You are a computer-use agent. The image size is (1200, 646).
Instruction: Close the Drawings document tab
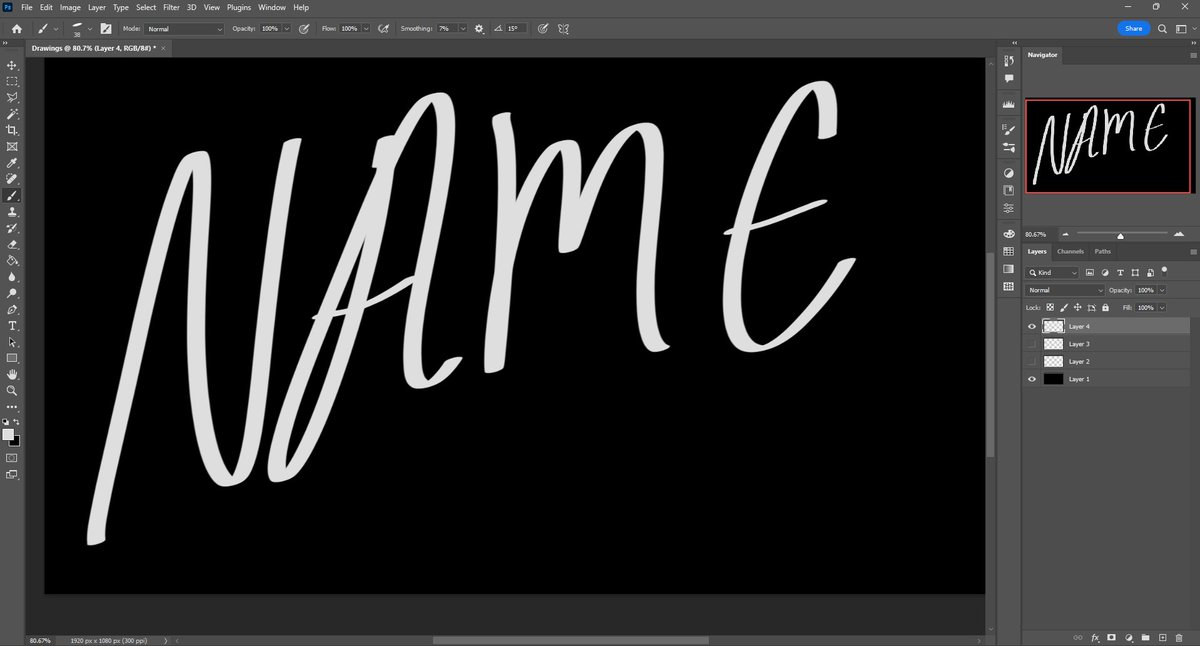(x=163, y=47)
